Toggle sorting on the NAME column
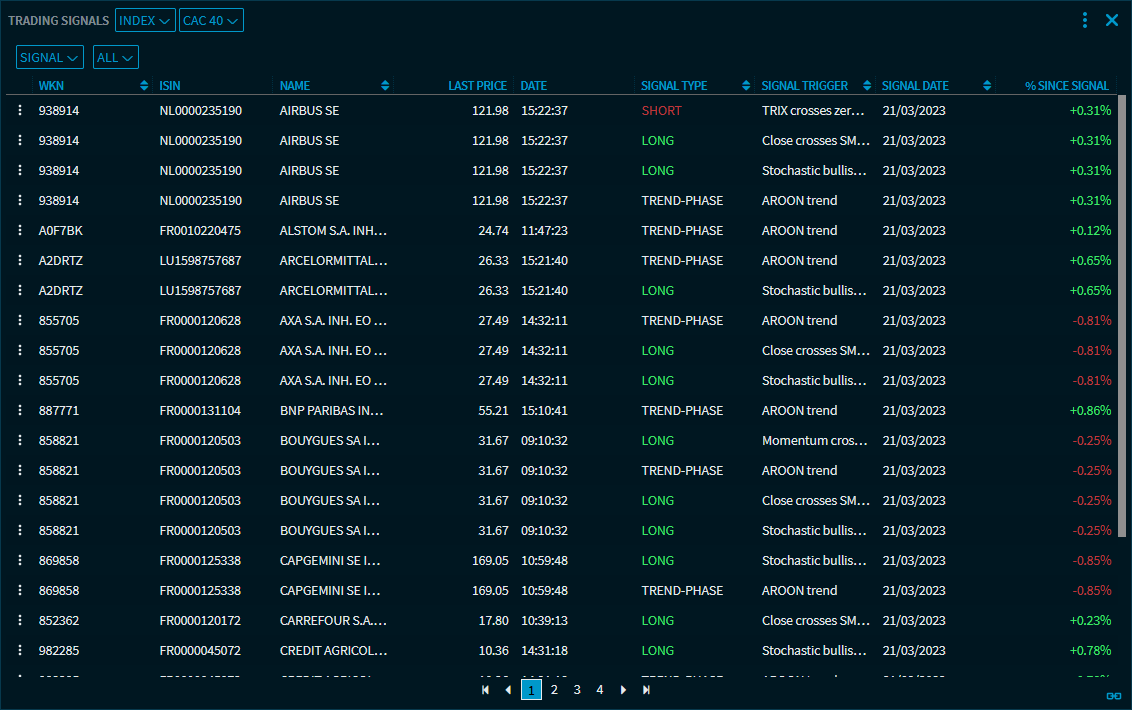The image size is (1132, 710). (x=385, y=86)
